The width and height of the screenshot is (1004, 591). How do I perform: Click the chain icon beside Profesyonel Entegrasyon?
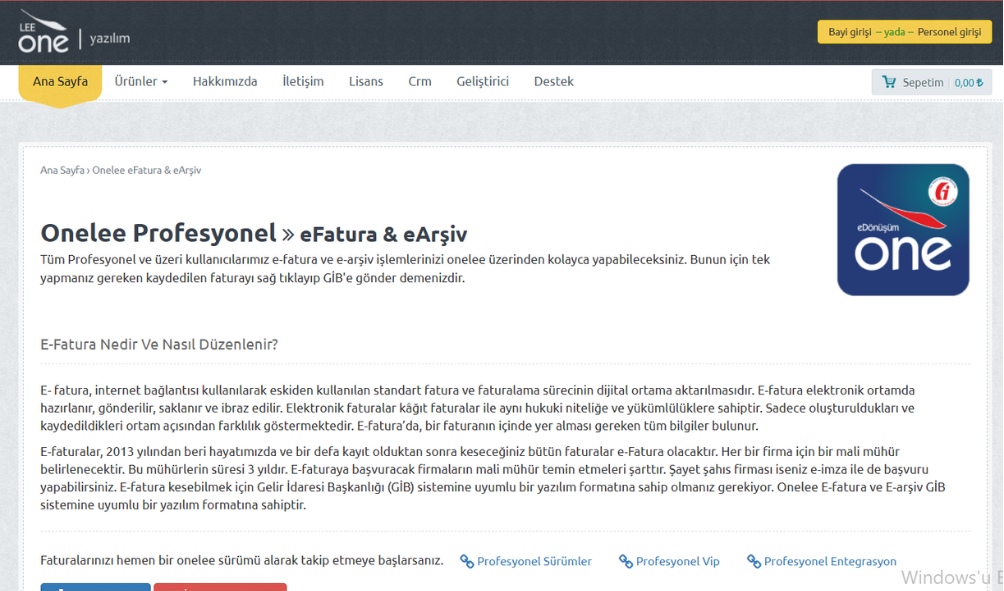tap(754, 562)
